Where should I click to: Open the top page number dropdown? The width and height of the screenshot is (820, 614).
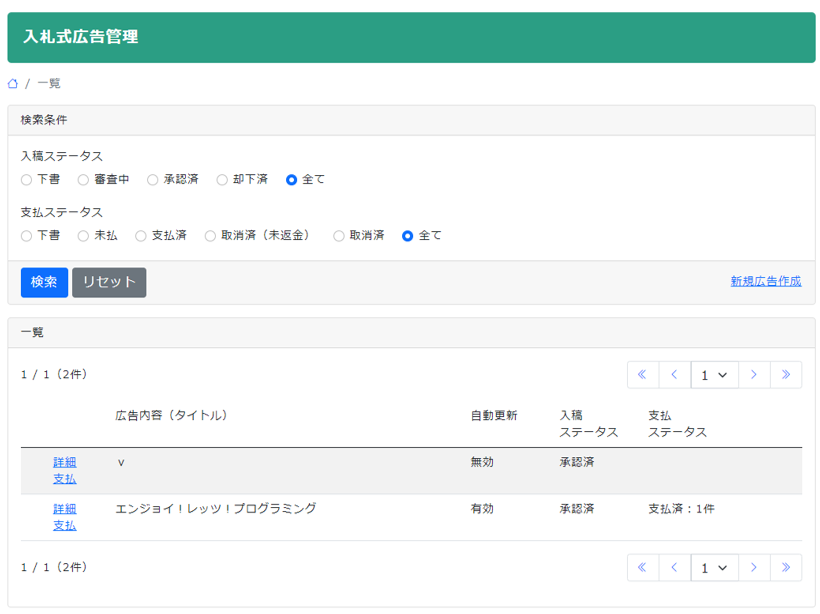point(714,374)
